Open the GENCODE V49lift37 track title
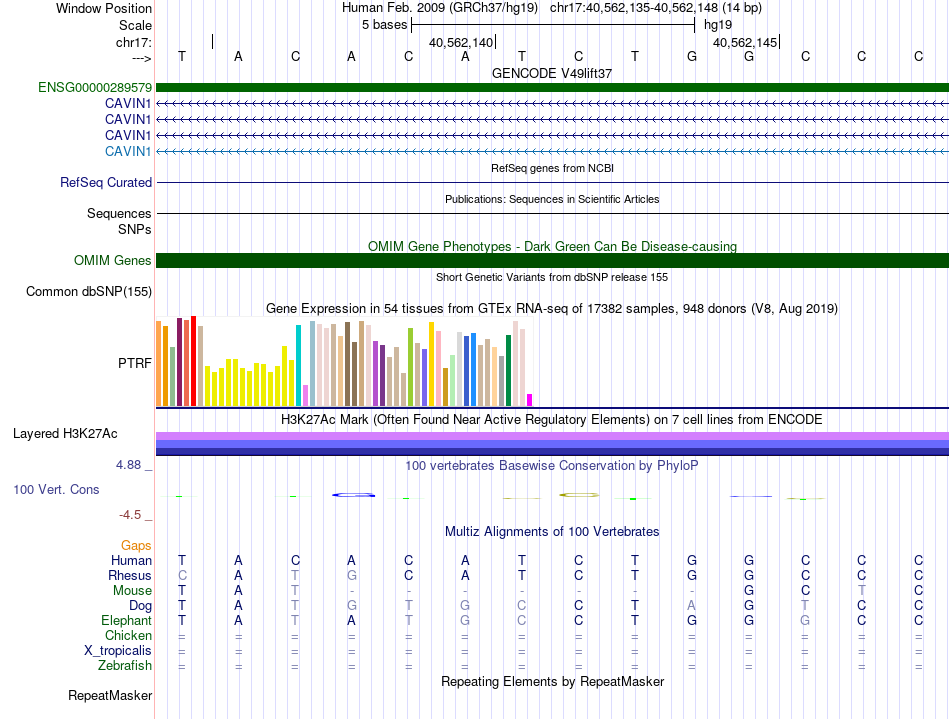 (552, 73)
